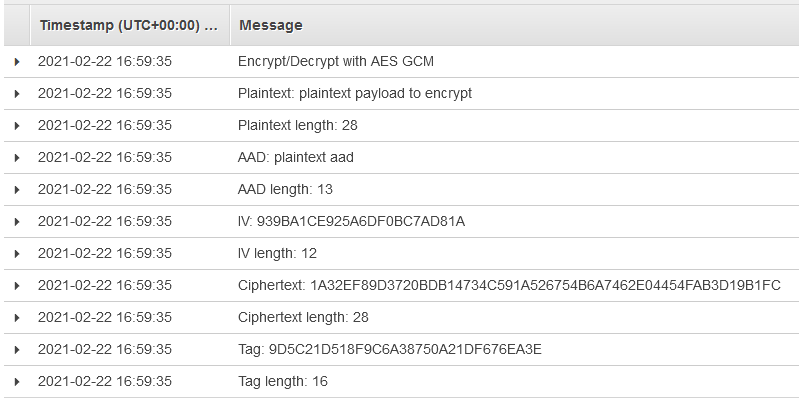Click the 'Plaintext: plaintext payload to encrypt' message

pos(354,94)
